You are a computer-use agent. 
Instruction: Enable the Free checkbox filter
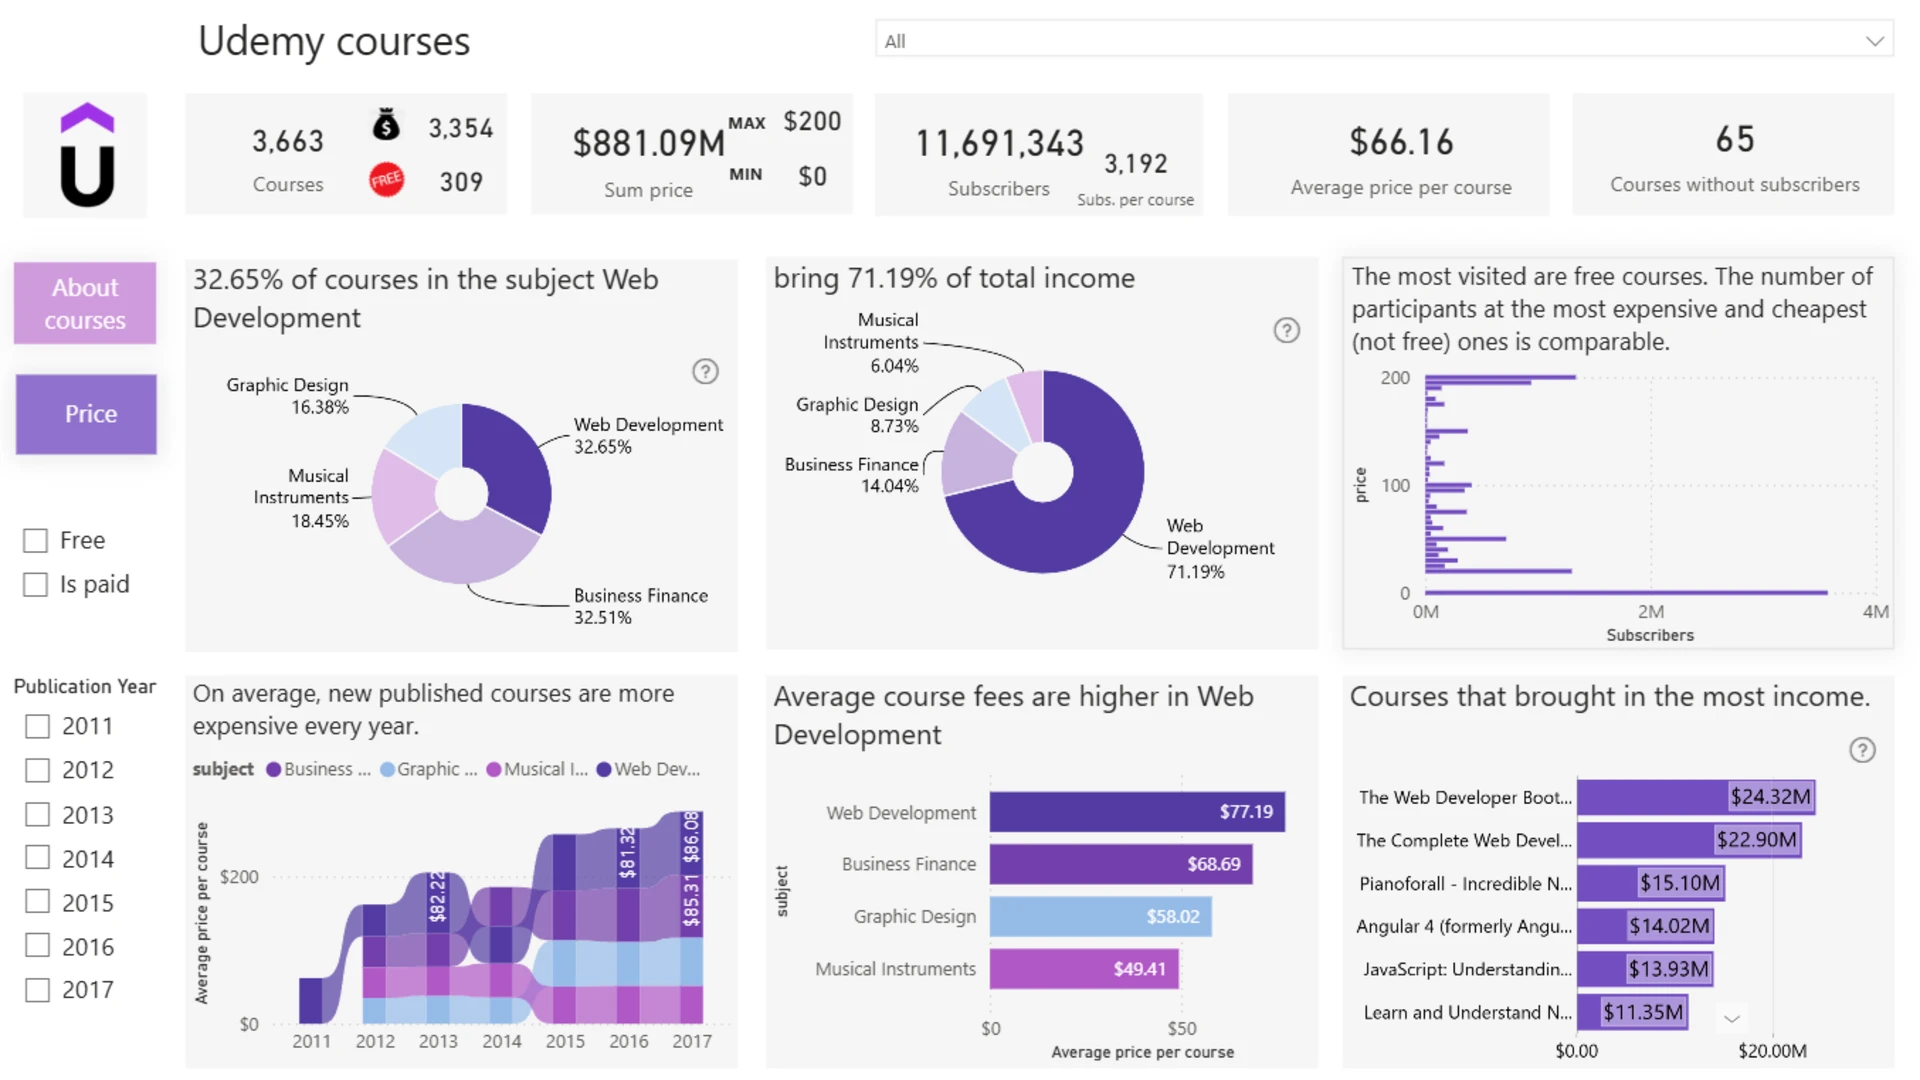click(36, 541)
